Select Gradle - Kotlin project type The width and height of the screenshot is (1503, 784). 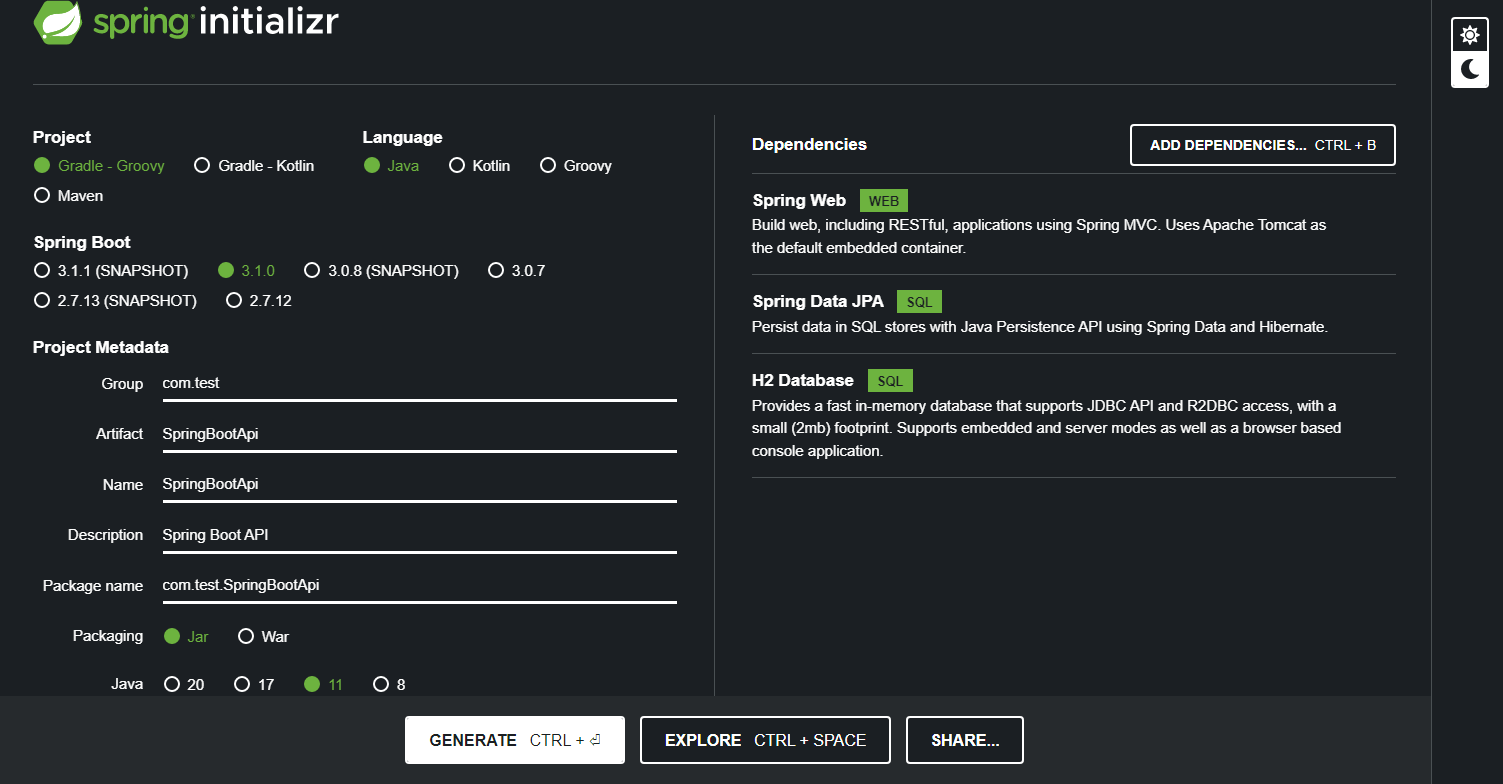pyautogui.click(x=254, y=166)
